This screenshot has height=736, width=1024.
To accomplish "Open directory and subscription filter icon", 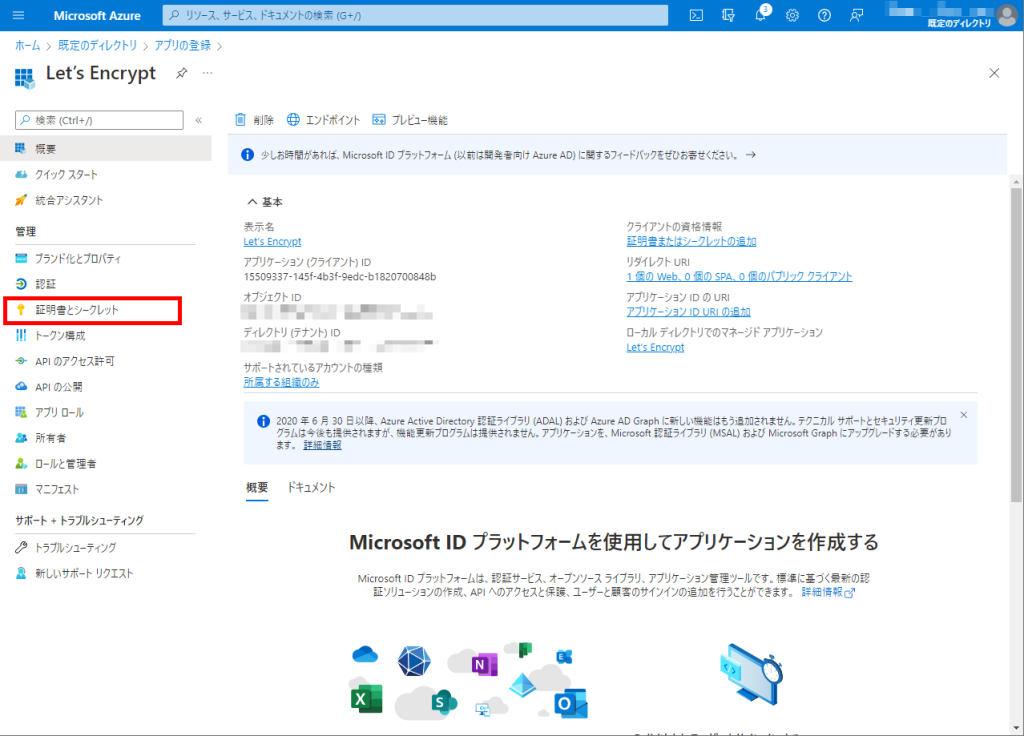I will (x=728, y=15).
